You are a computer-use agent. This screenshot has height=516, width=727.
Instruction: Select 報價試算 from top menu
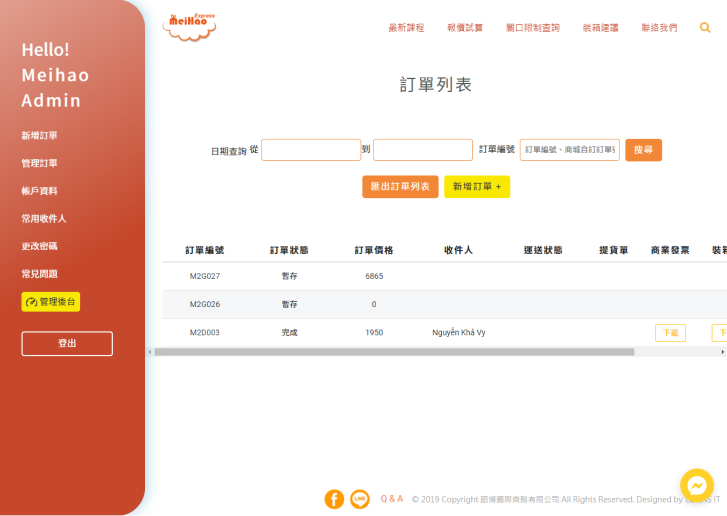coord(465,28)
